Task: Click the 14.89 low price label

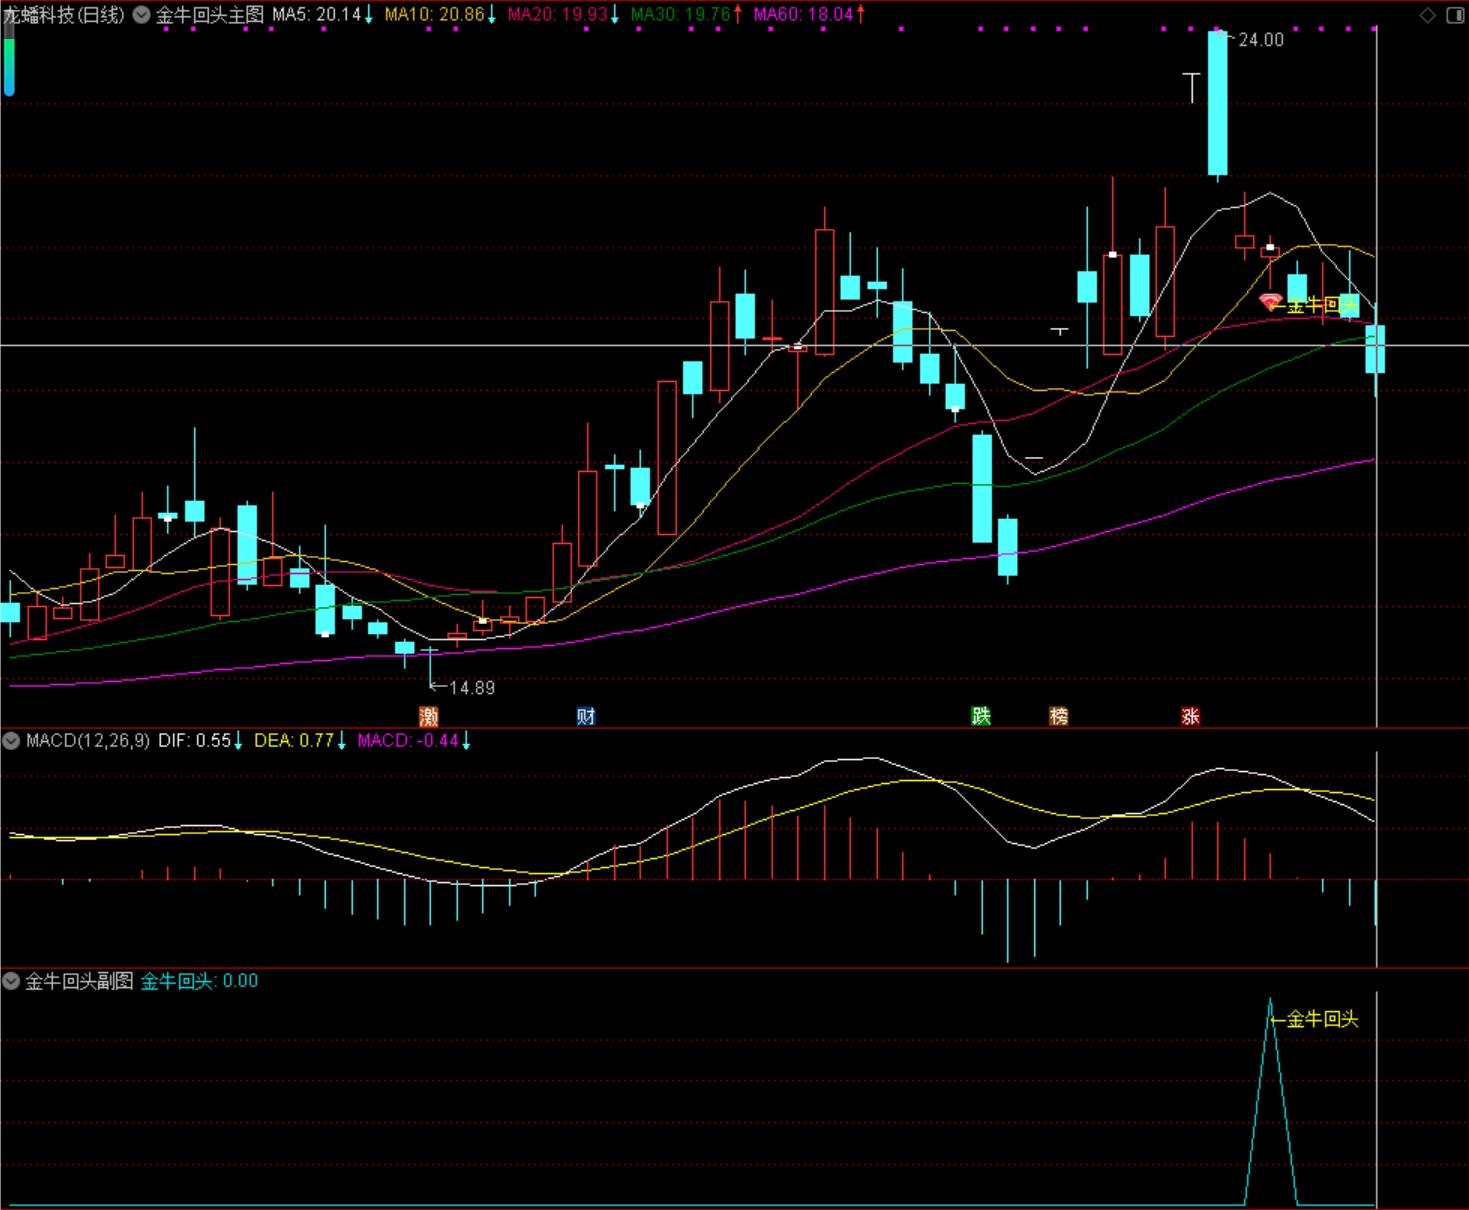Action: pos(472,688)
